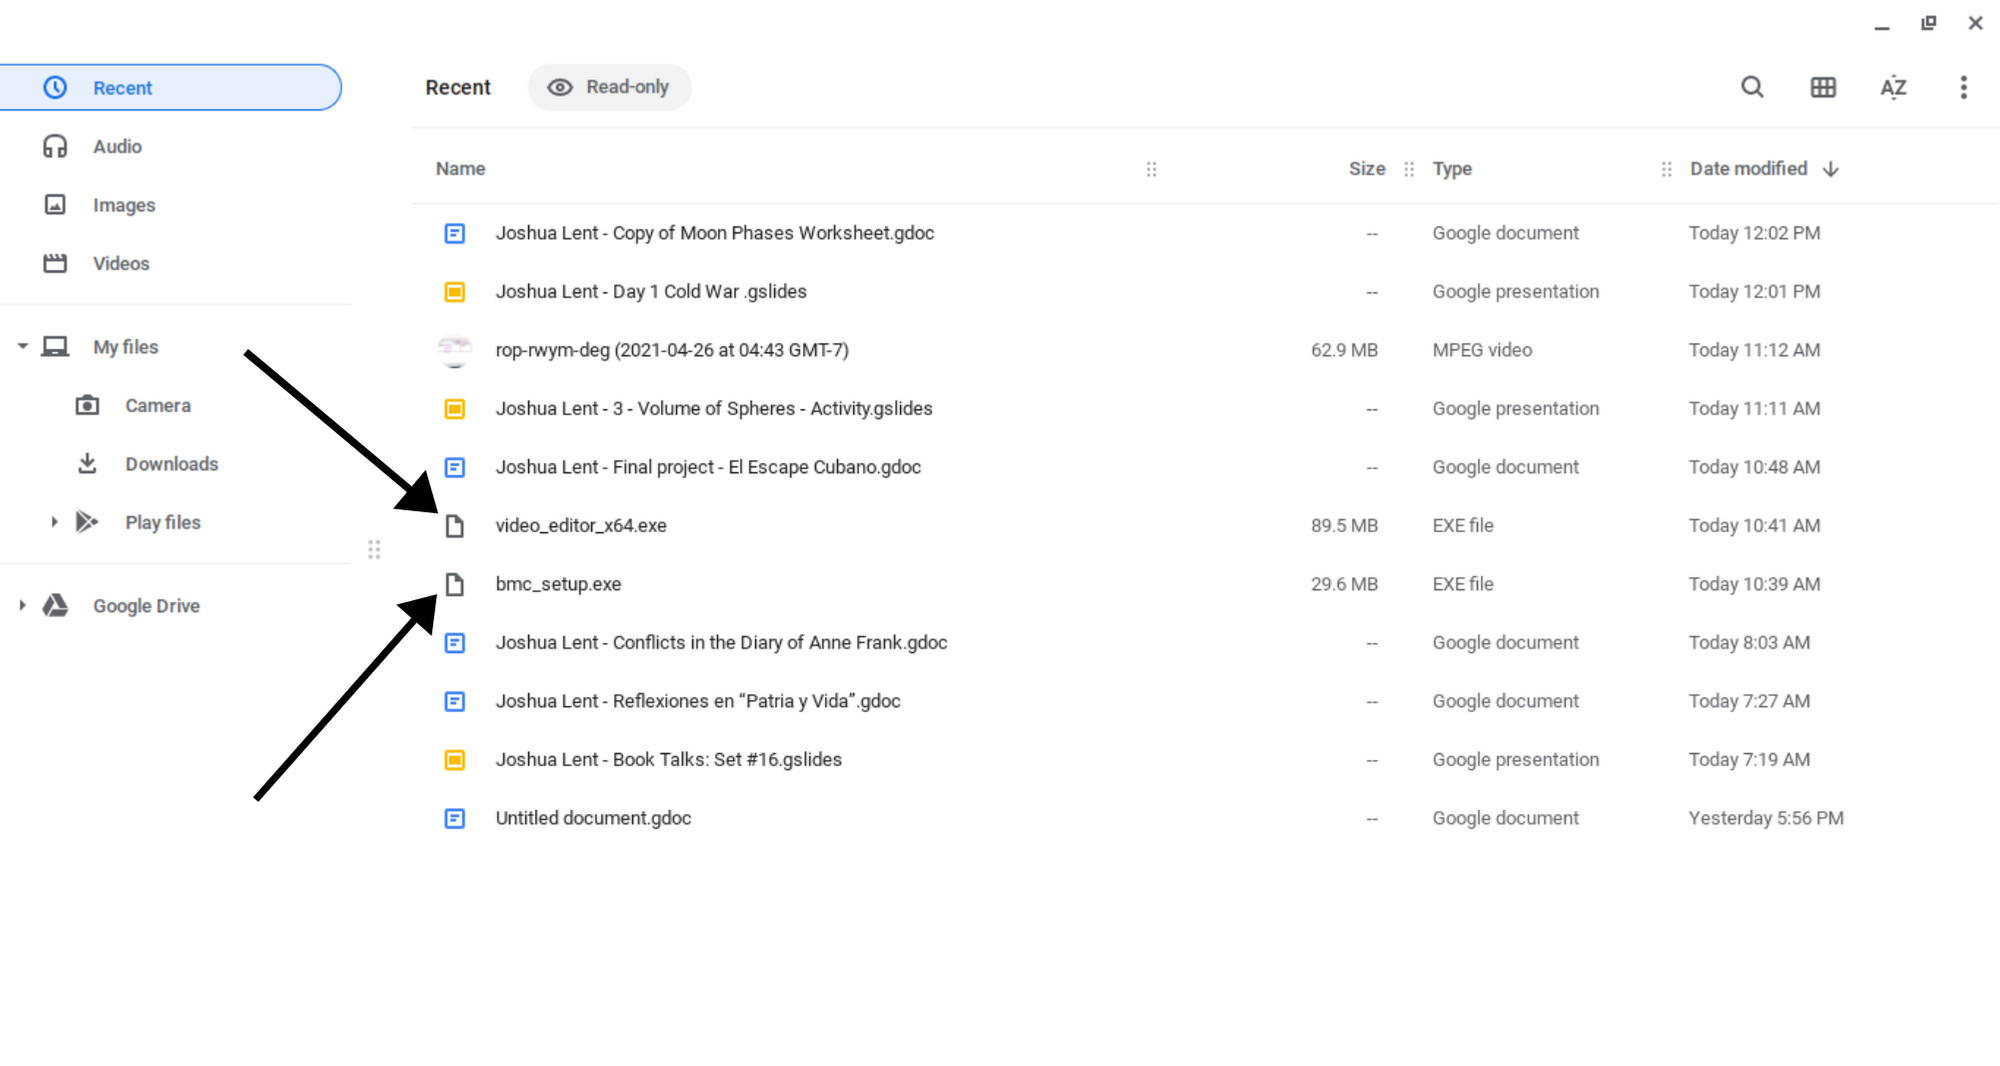Expand the Play files folder
The width and height of the screenshot is (2000, 1066).
click(54, 522)
